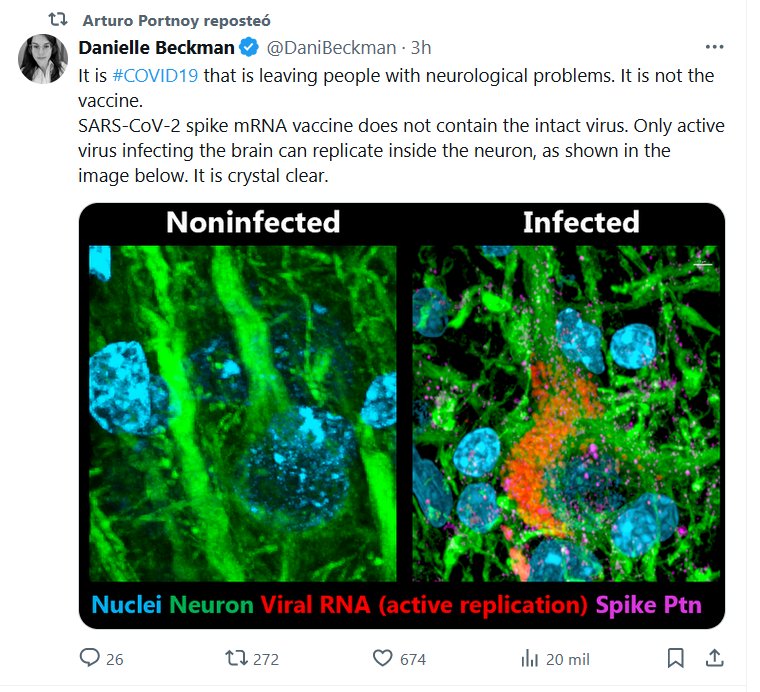Bookmark Danielle Beckman's tweet
760x692 pixels.
[676, 658]
